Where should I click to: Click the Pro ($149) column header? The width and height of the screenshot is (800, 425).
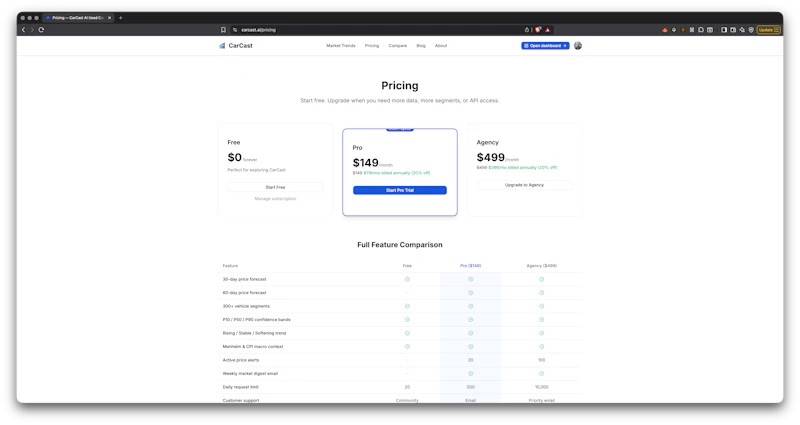point(470,266)
